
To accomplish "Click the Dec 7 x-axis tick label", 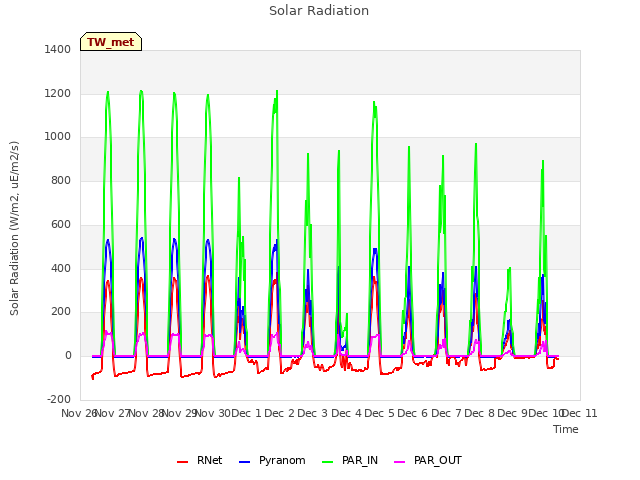I will pos(446,413).
